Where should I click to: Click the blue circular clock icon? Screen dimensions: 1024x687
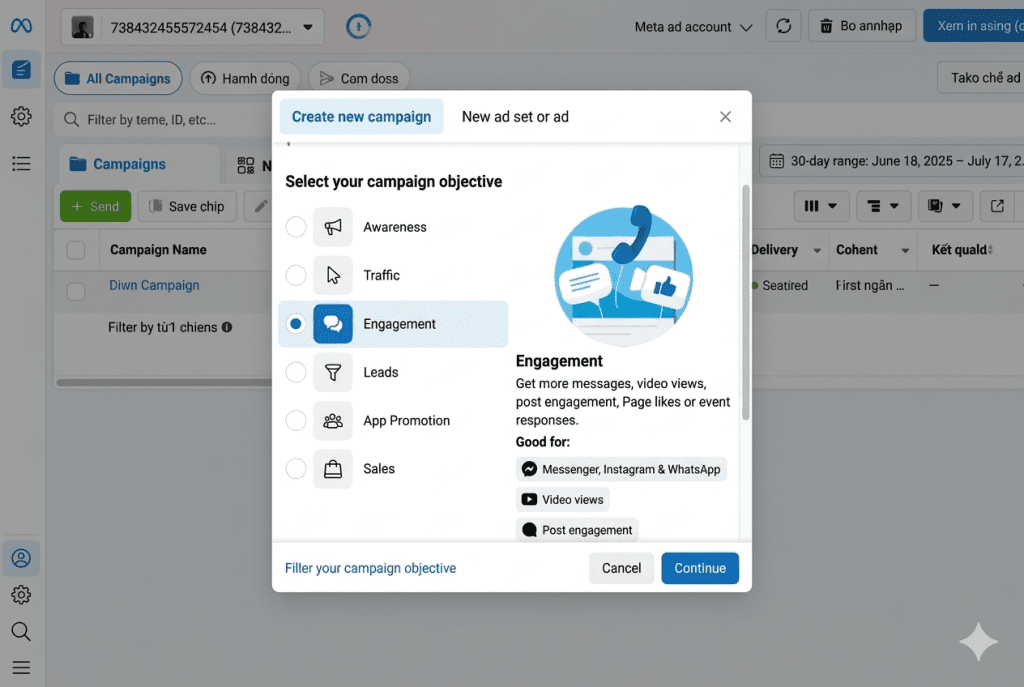click(x=358, y=27)
